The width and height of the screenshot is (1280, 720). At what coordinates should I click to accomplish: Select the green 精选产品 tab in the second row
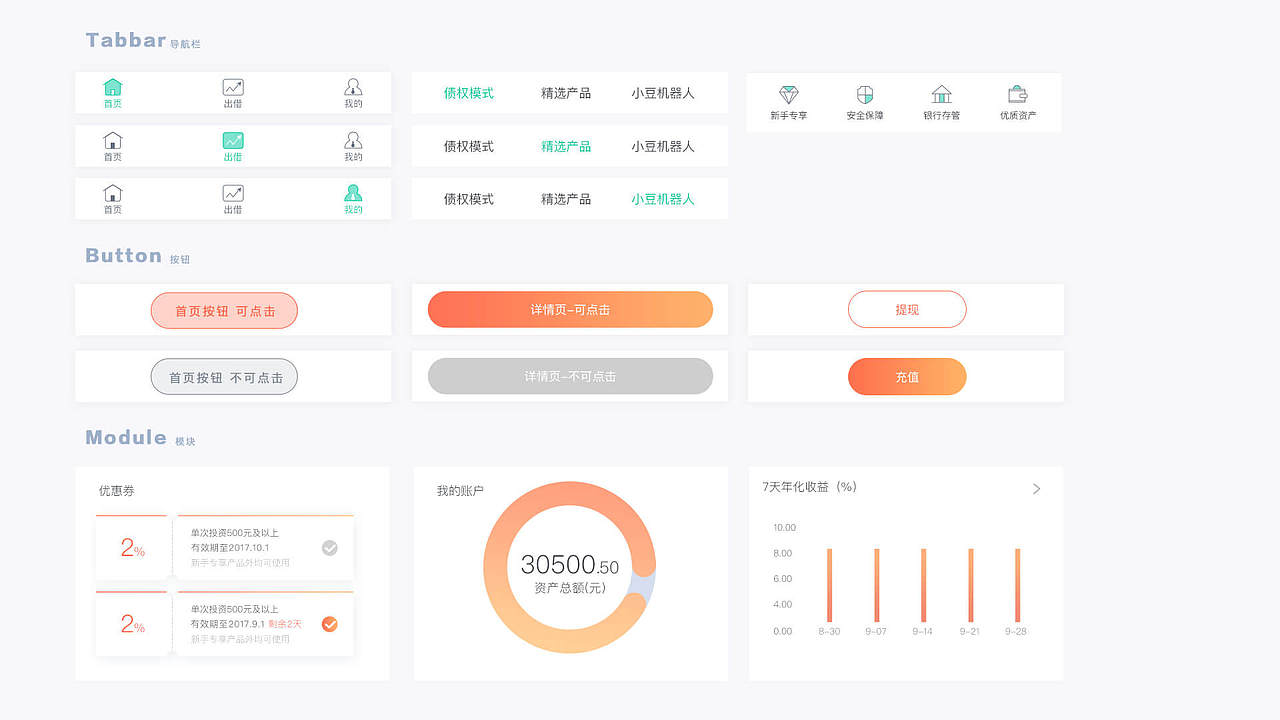(x=566, y=146)
